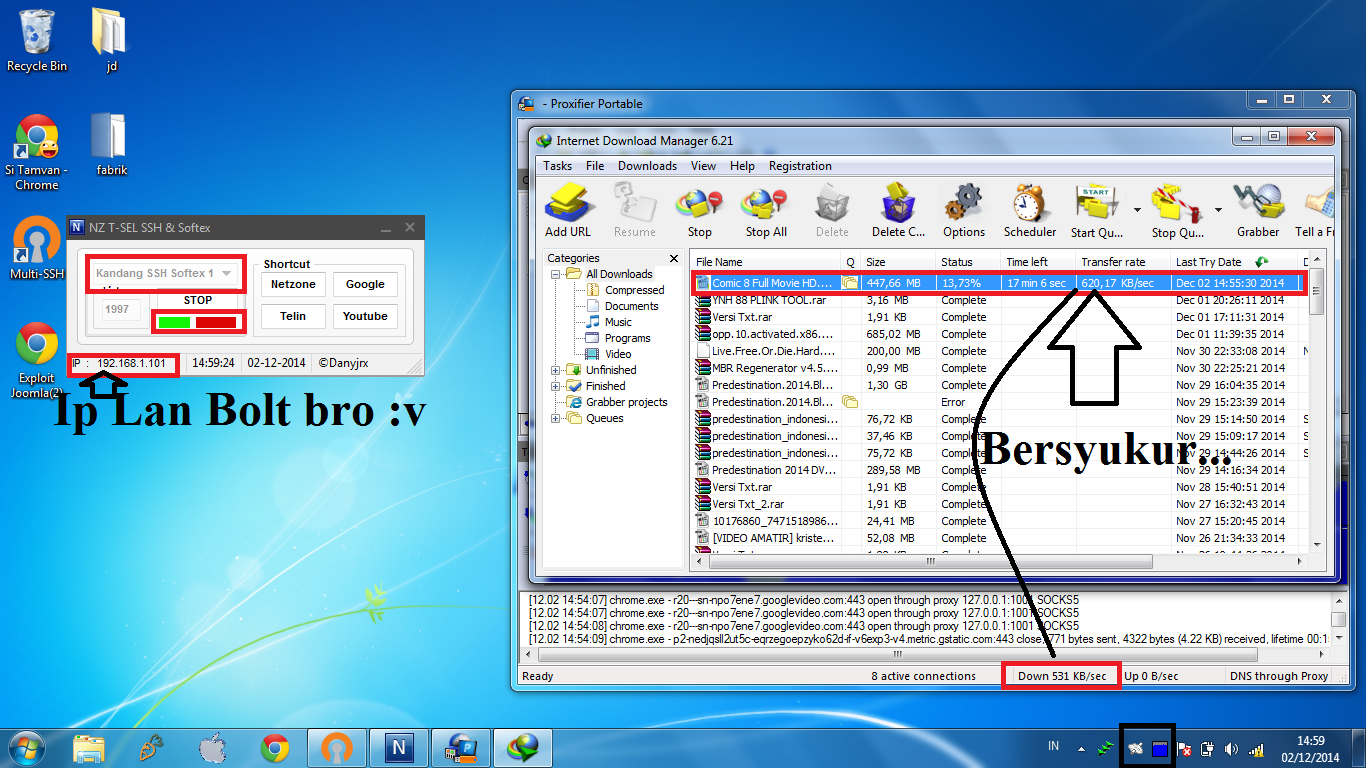This screenshot has width=1366, height=768.
Task: Expand the Queues category node
Action: tap(556, 418)
